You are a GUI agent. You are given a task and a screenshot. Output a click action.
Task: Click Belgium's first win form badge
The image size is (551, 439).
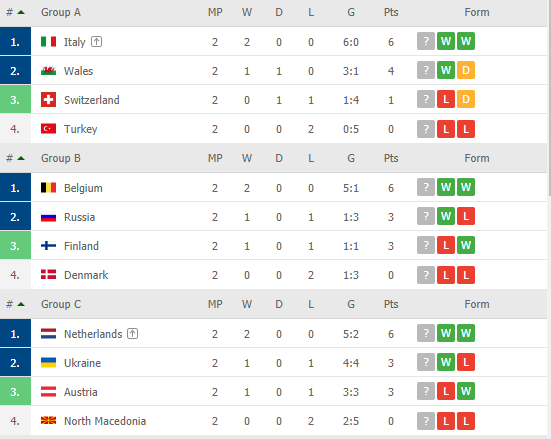point(446,187)
